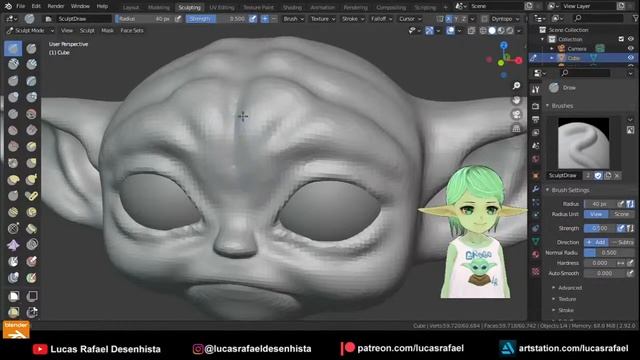
Task: Open the Brush dropdown in header
Action: click(293, 19)
